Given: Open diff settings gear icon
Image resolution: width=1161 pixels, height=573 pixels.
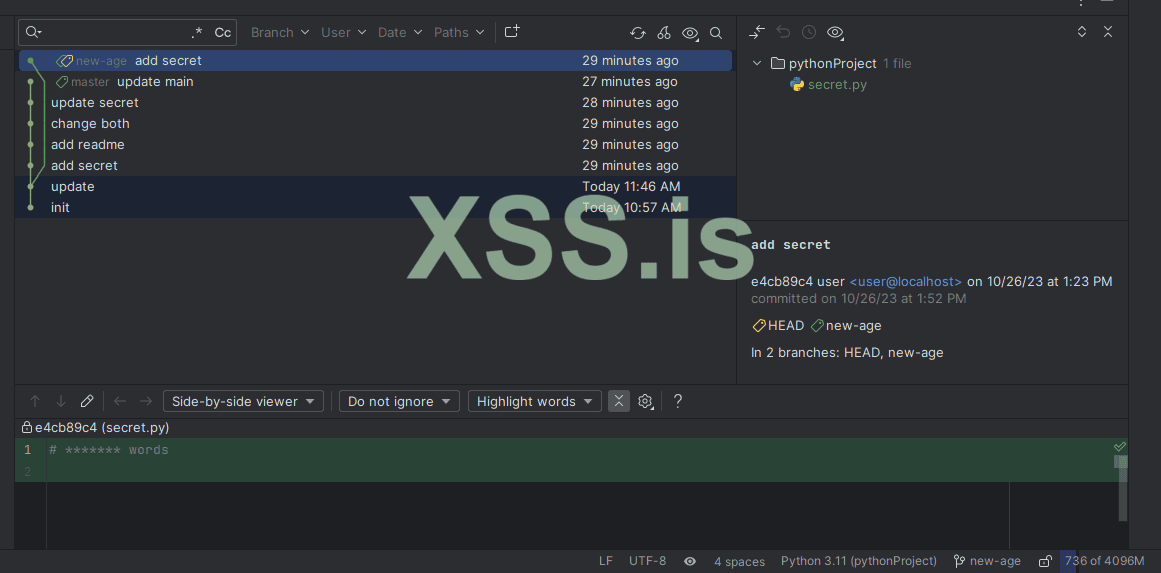Looking at the screenshot, I should (x=646, y=401).
